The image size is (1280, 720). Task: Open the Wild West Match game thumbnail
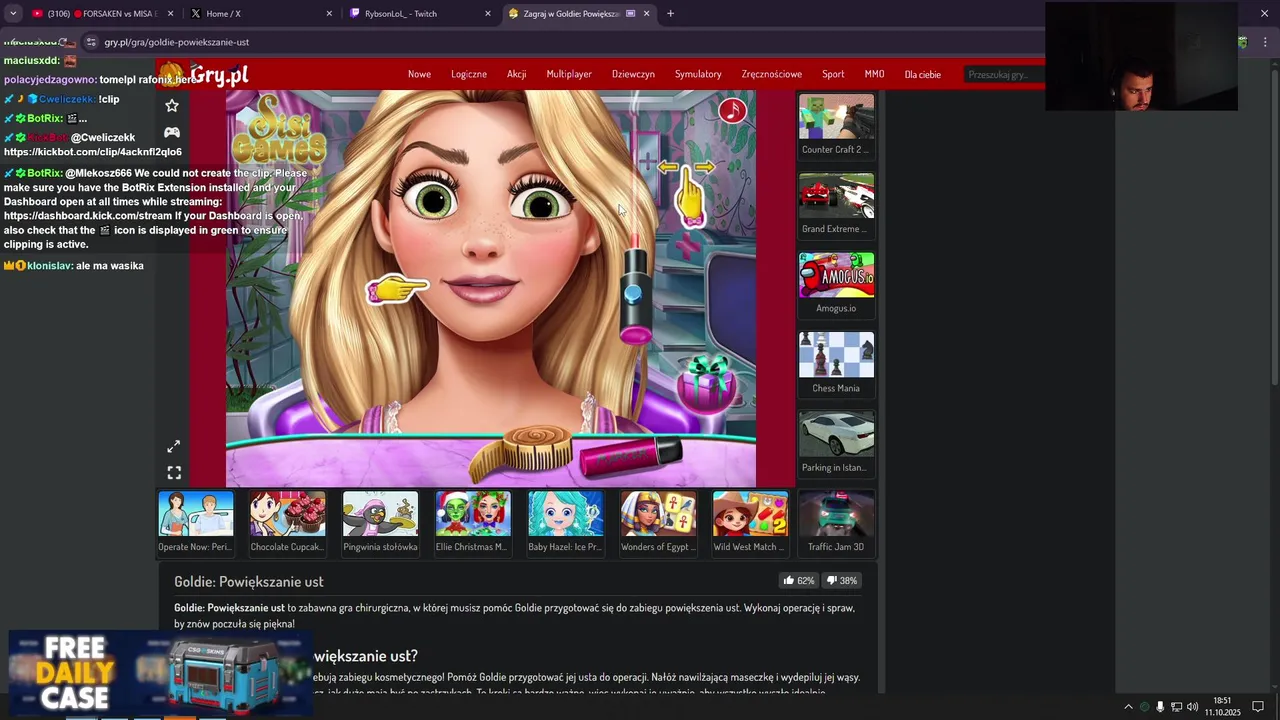[750, 522]
